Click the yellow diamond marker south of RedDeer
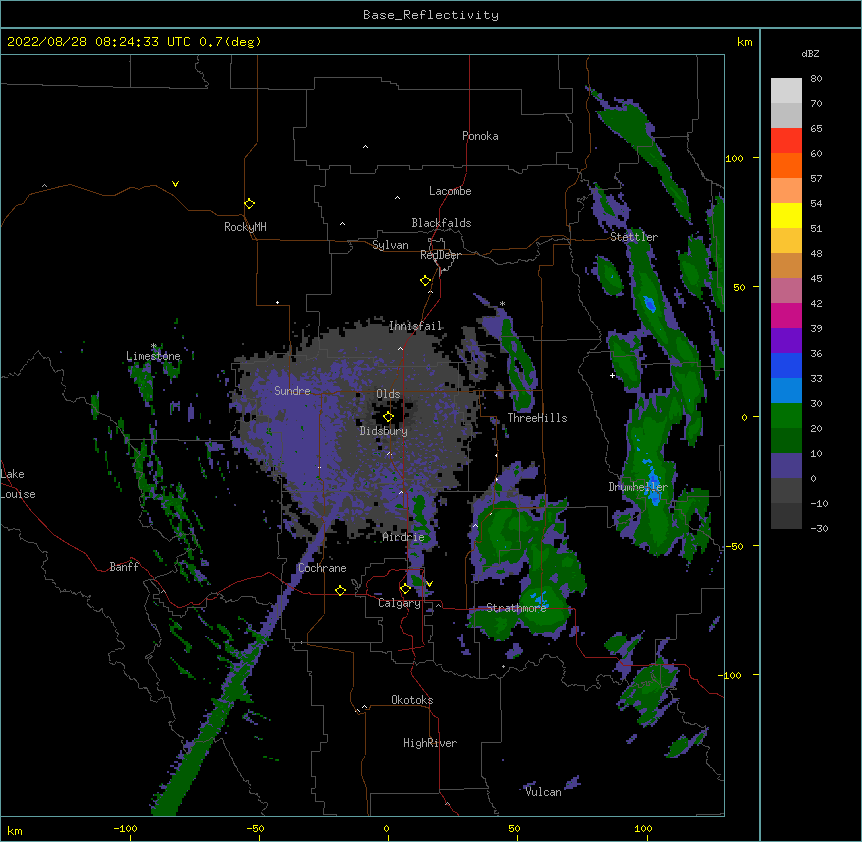This screenshot has height=842, width=862. pos(425,281)
